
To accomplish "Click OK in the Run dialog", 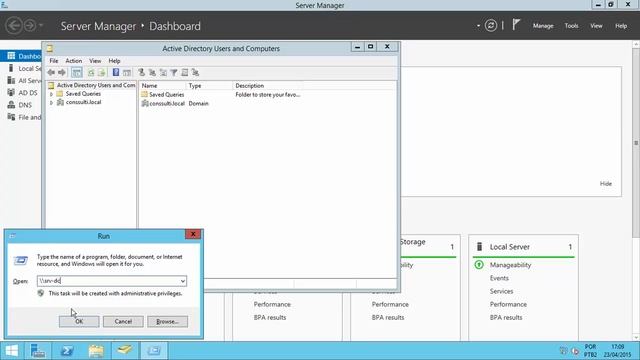I will [x=79, y=322].
